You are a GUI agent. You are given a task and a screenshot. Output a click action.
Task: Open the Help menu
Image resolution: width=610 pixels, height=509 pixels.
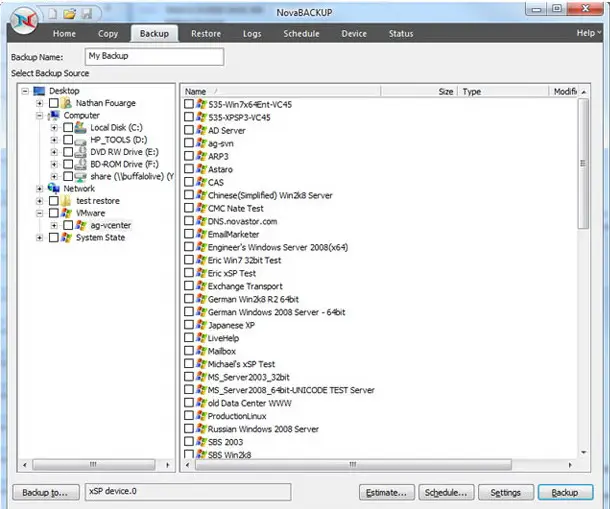pyautogui.click(x=589, y=33)
